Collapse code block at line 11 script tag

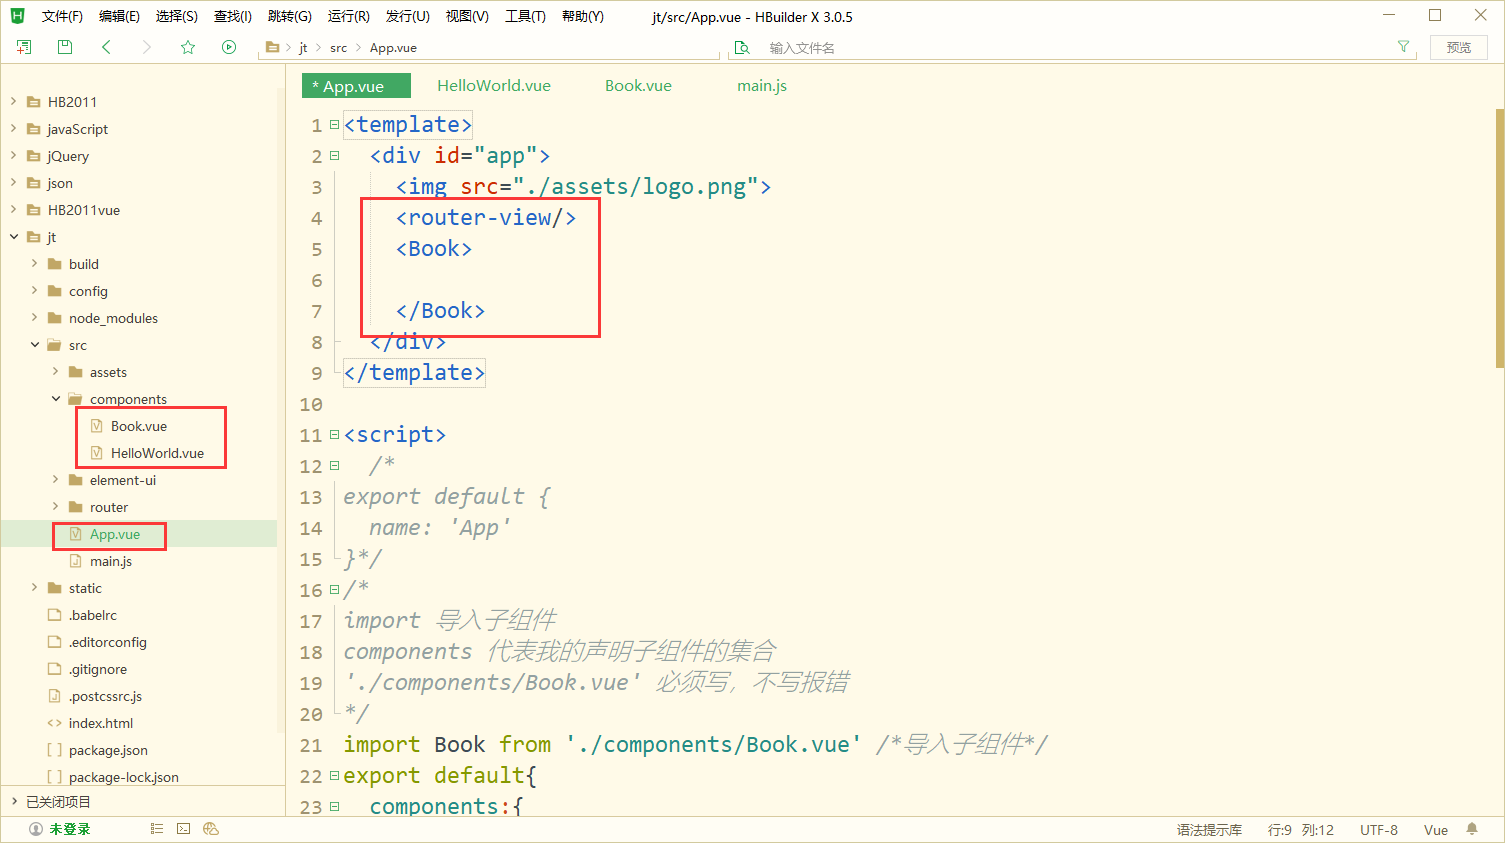332,434
